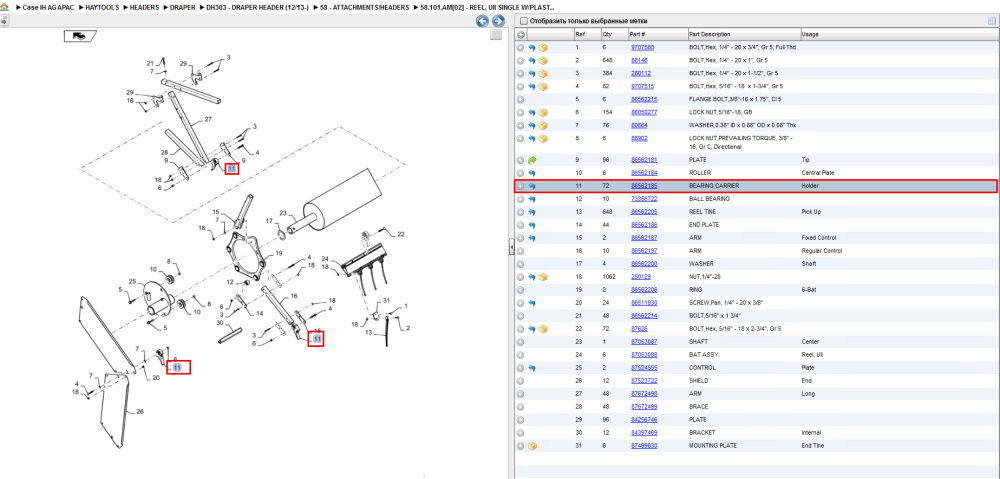
Task: Click the blue arrow icon for WASHER 80664
Action: click(531, 126)
